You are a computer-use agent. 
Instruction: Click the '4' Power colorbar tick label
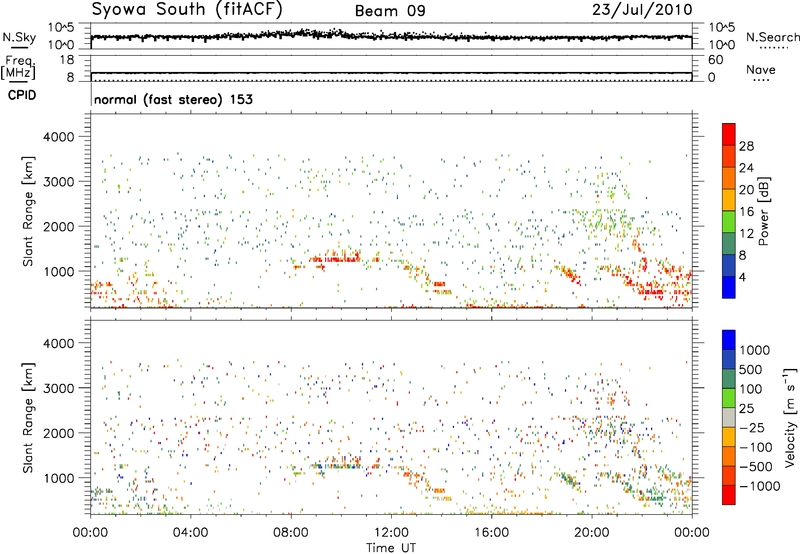742,277
